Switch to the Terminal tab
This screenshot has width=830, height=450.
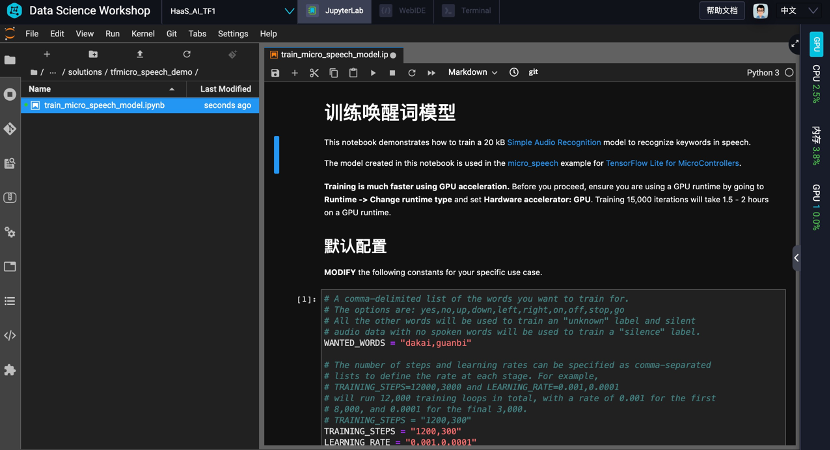tap(467, 11)
